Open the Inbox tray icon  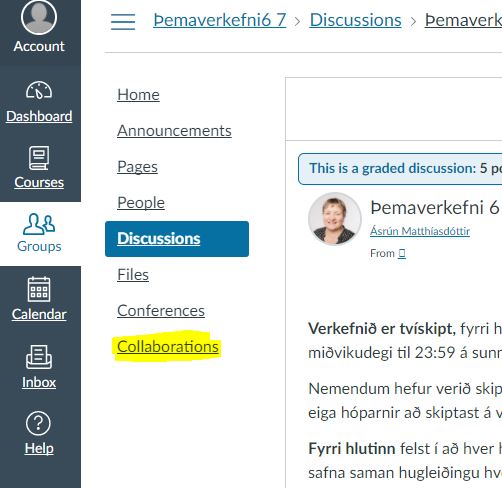(x=39, y=357)
